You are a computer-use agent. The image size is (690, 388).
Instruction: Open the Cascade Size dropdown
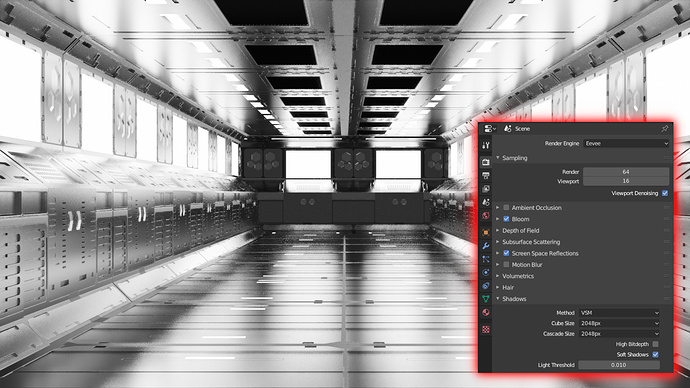[619, 334]
